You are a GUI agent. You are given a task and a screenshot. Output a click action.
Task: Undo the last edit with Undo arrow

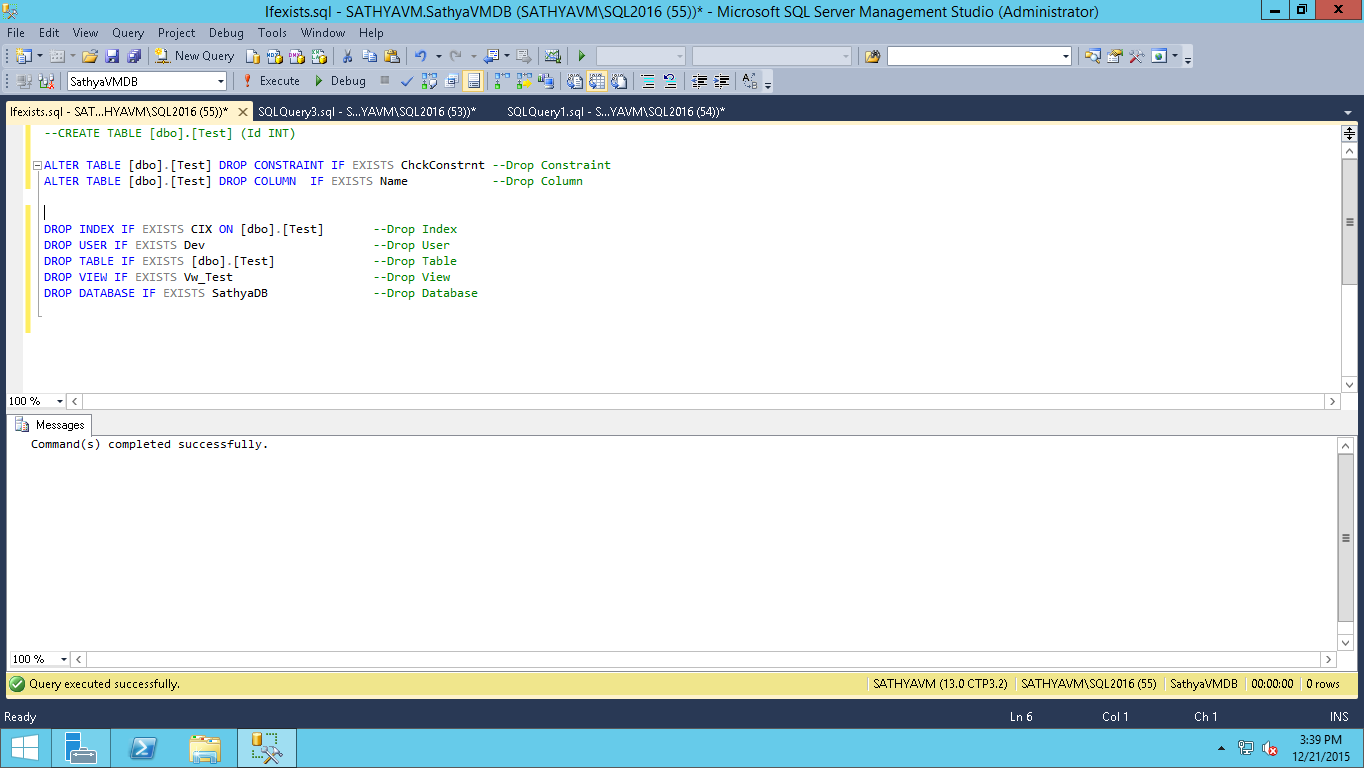[421, 56]
